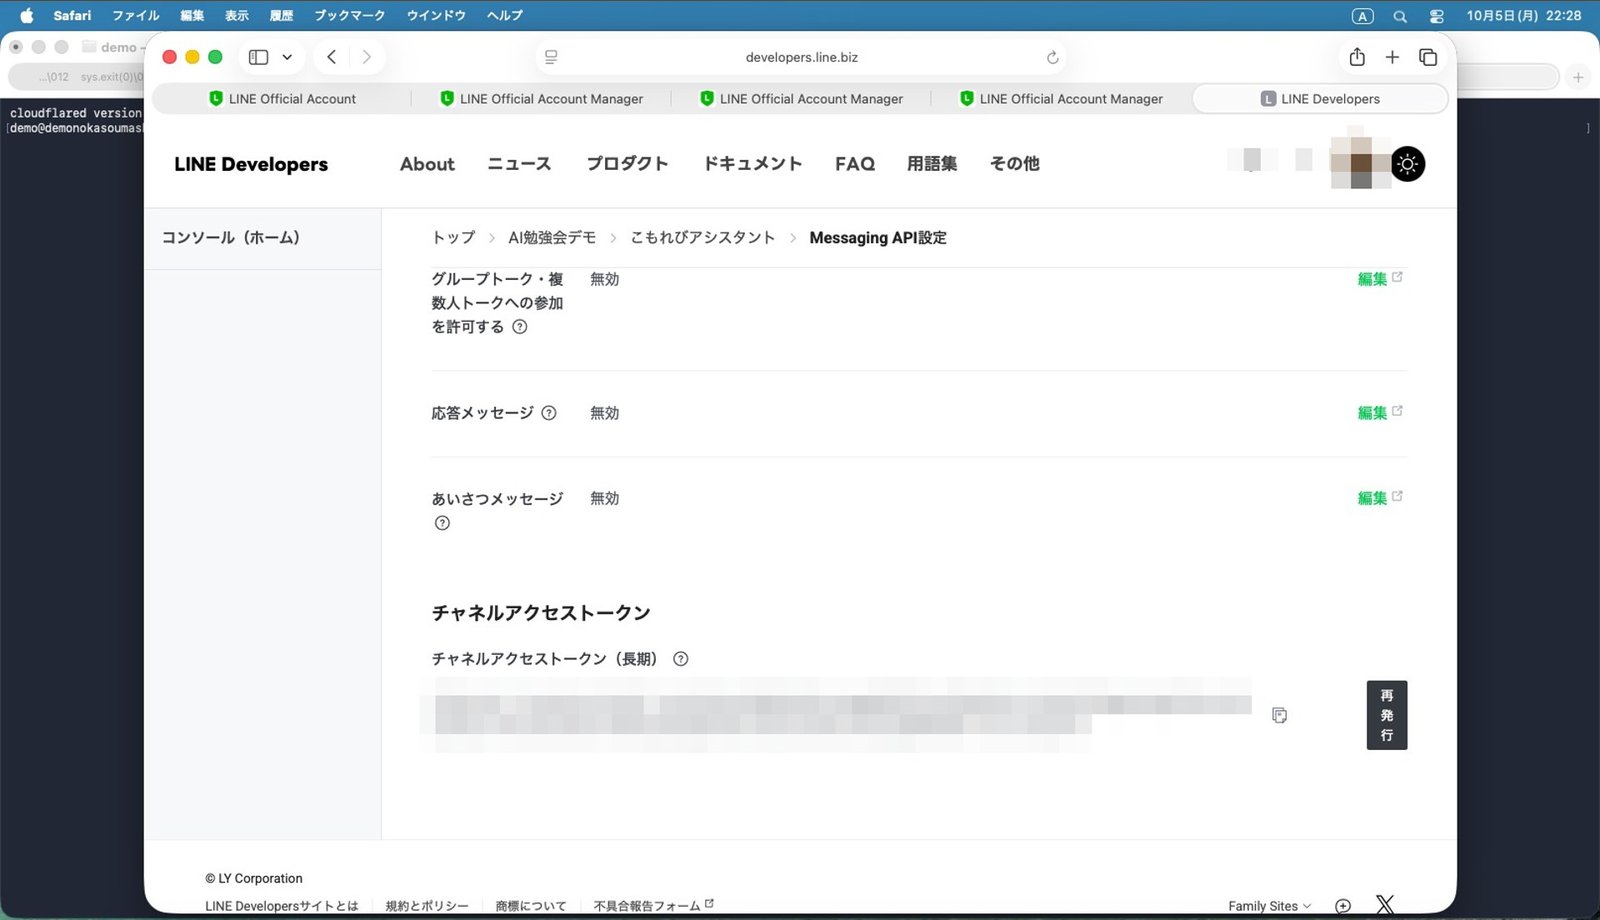Click the トップ breadcrumb

453,238
